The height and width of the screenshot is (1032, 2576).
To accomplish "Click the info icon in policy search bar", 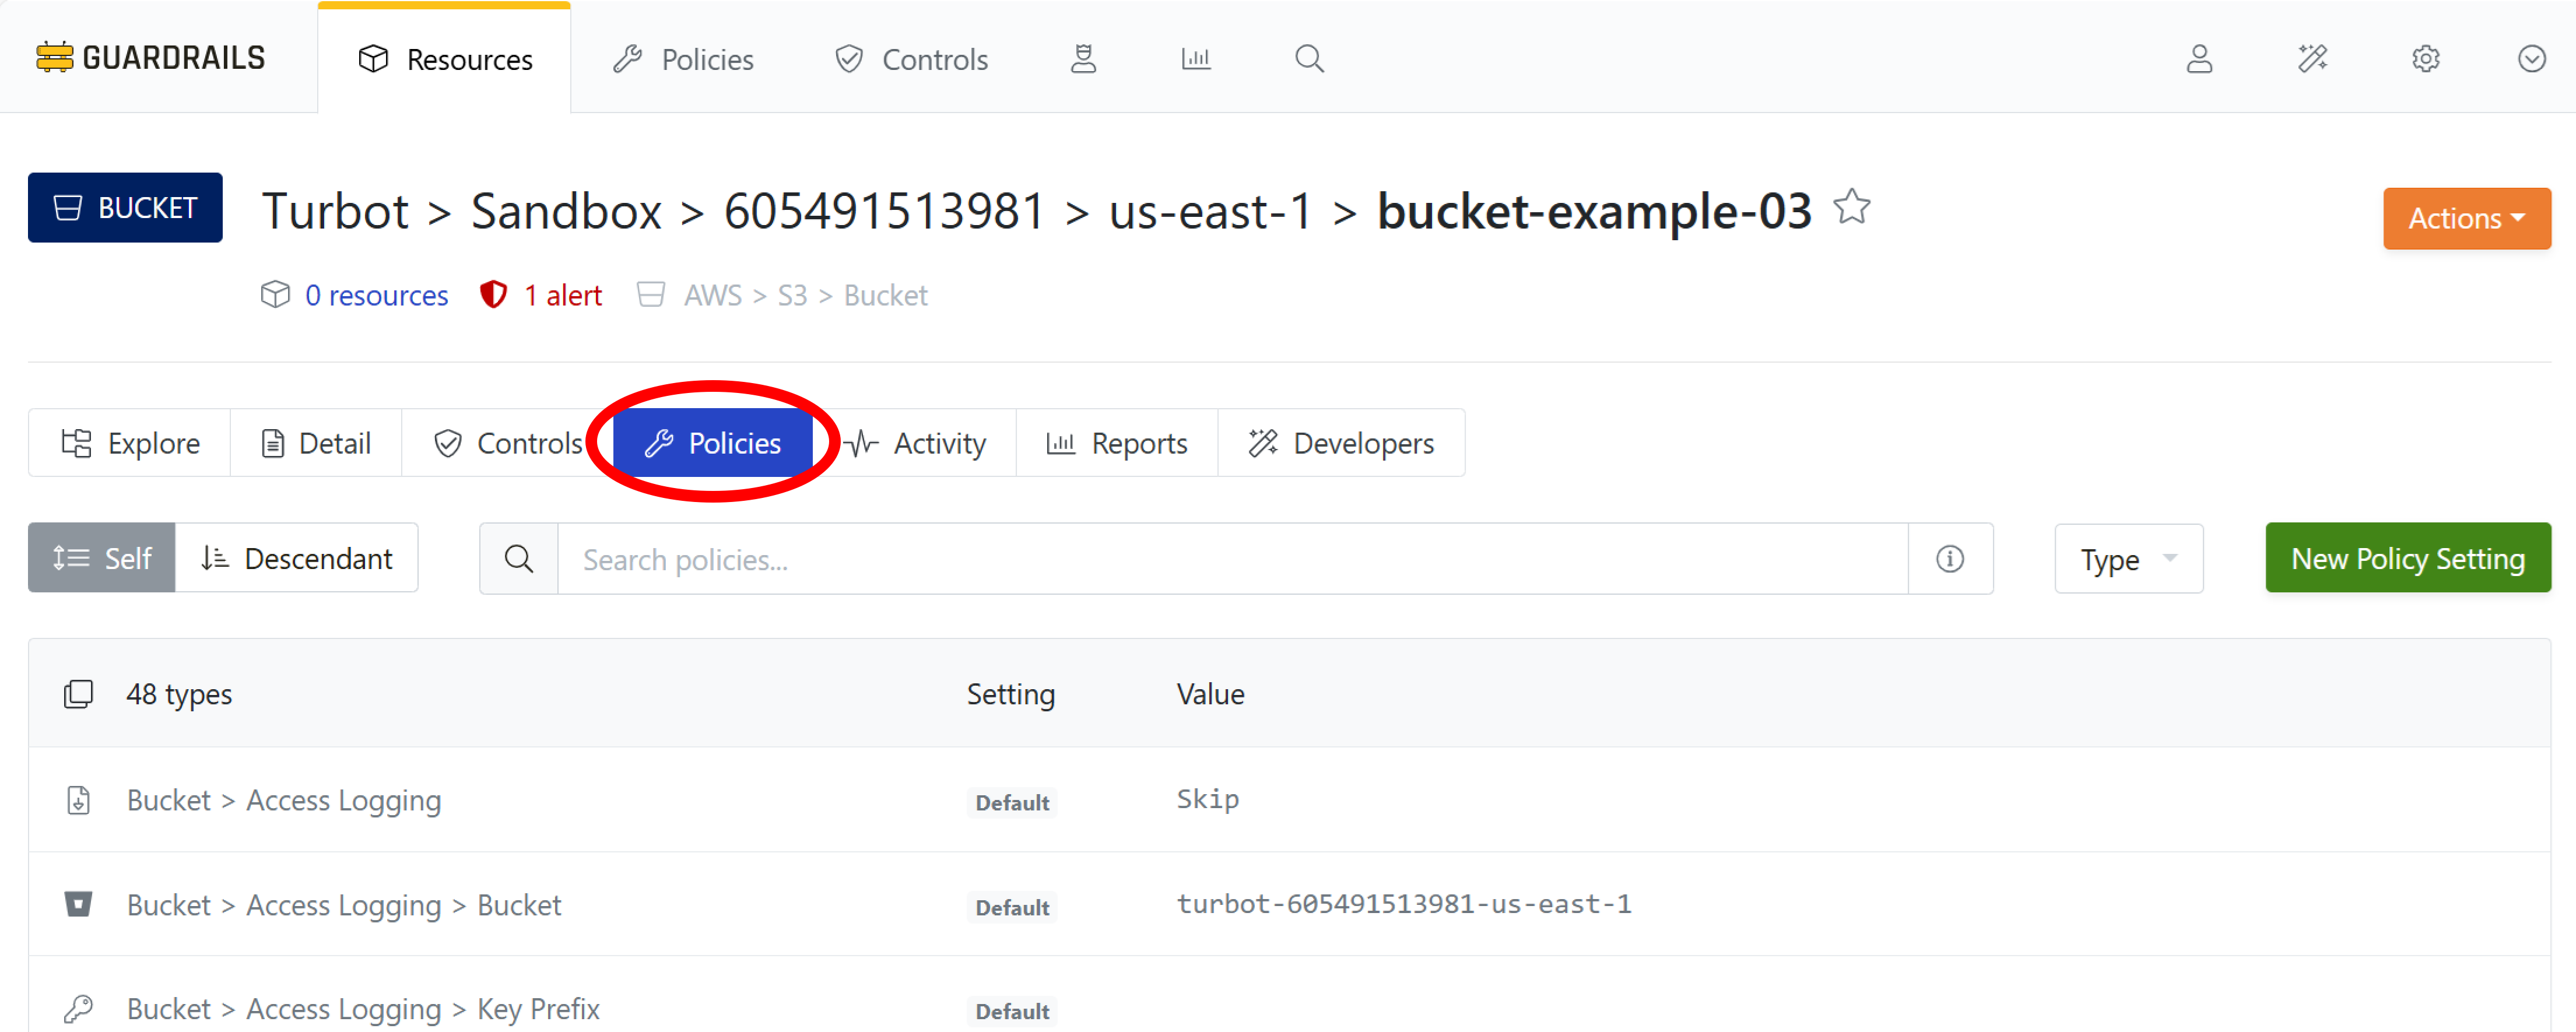I will tap(1949, 558).
